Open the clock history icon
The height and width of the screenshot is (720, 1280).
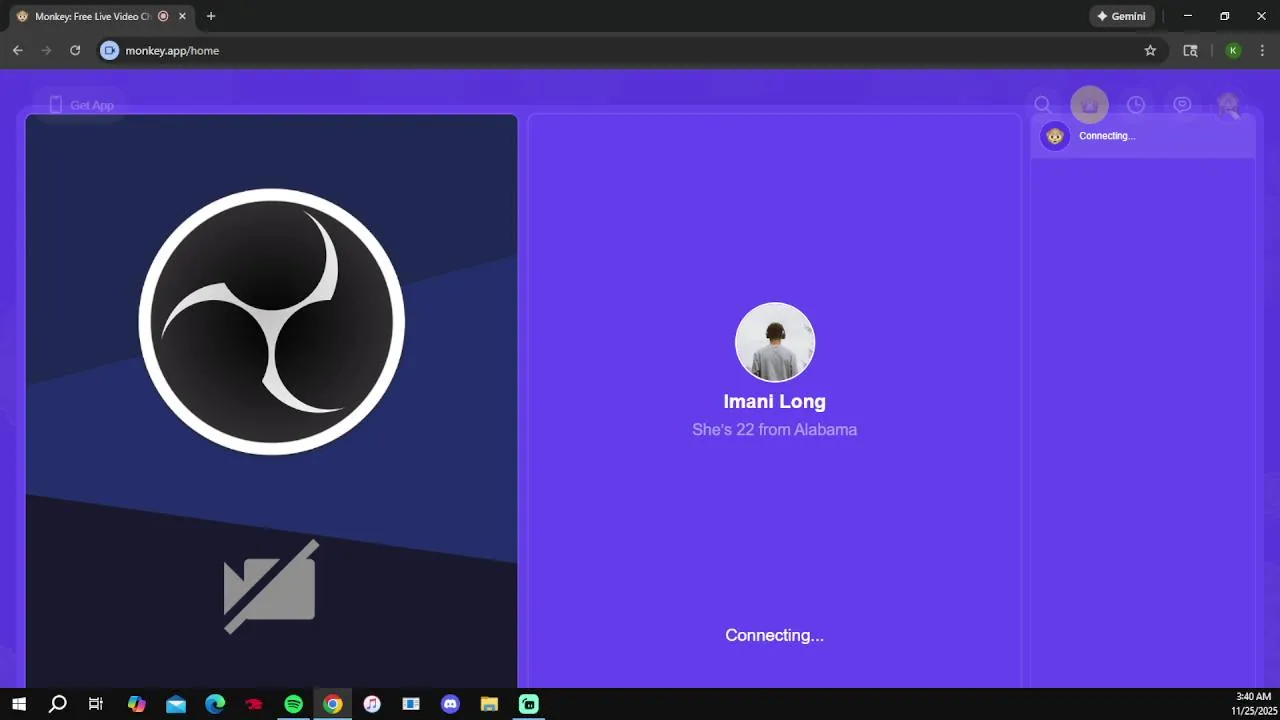(1136, 105)
